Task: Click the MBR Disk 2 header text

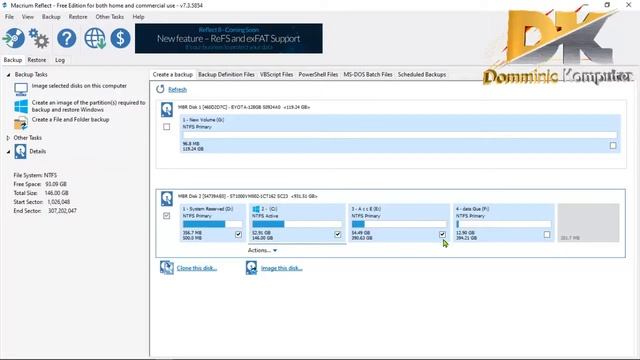Action: [247, 196]
